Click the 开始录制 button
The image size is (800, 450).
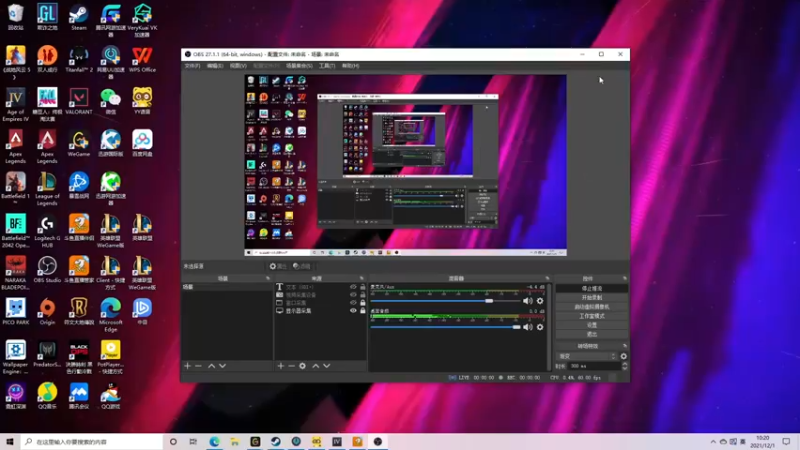click(592, 297)
